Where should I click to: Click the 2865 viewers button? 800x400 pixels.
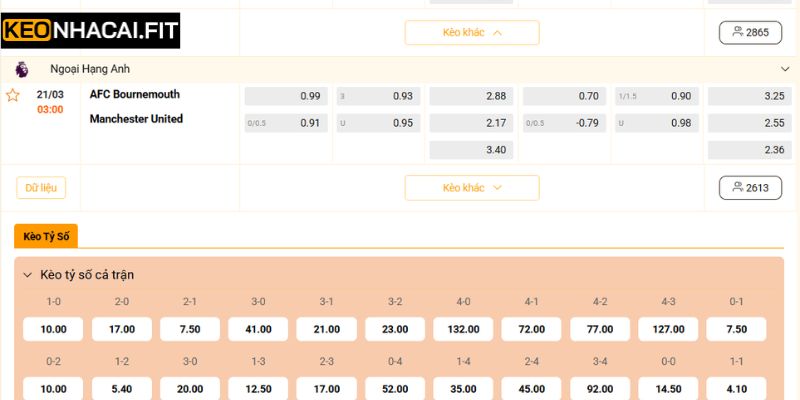point(751,33)
